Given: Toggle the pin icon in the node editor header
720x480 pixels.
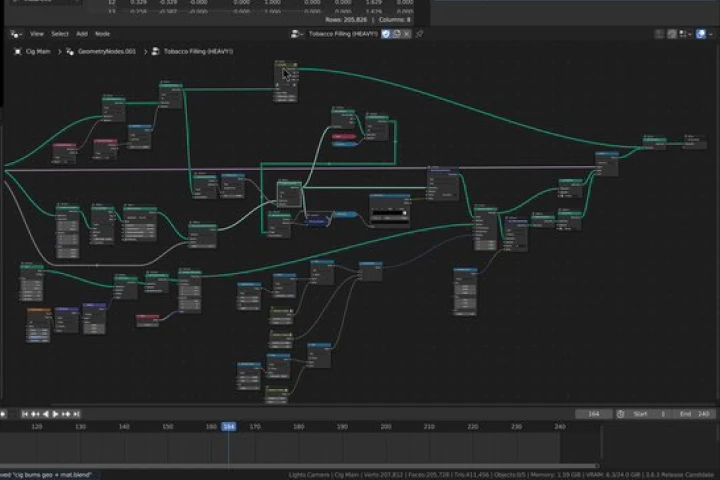Looking at the screenshot, I should point(419,34).
